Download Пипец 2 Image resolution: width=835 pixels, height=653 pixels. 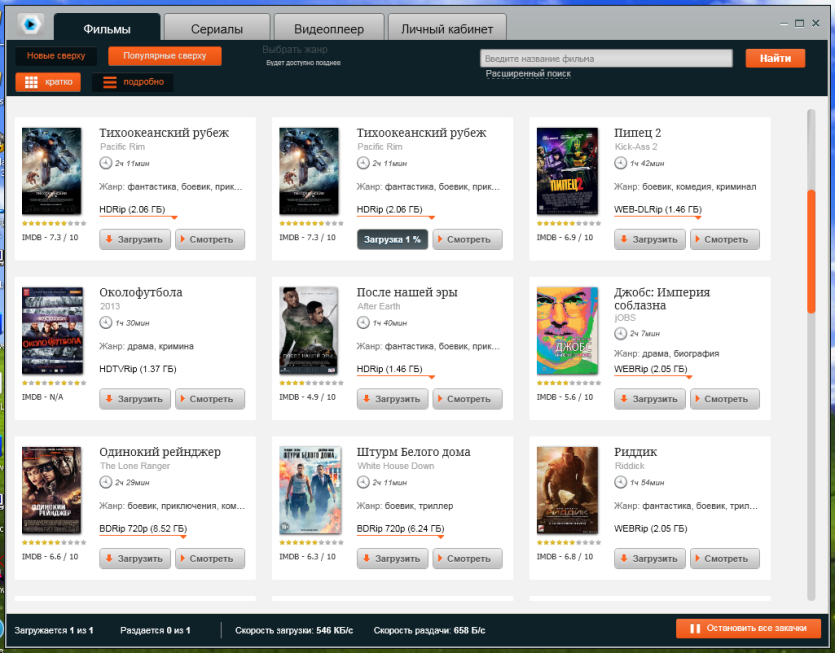point(650,239)
